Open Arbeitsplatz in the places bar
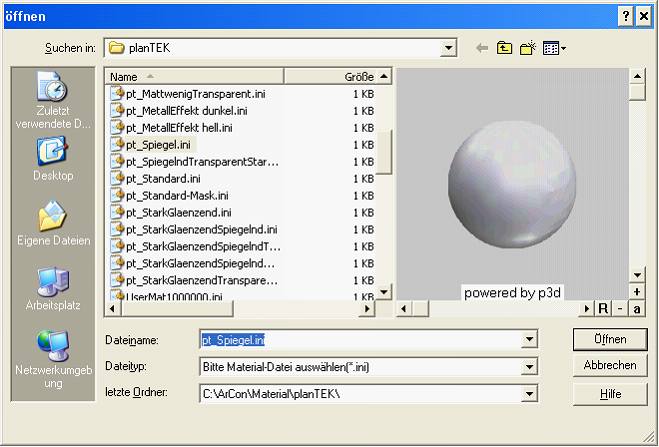This screenshot has width=659, height=447. [x=52, y=291]
